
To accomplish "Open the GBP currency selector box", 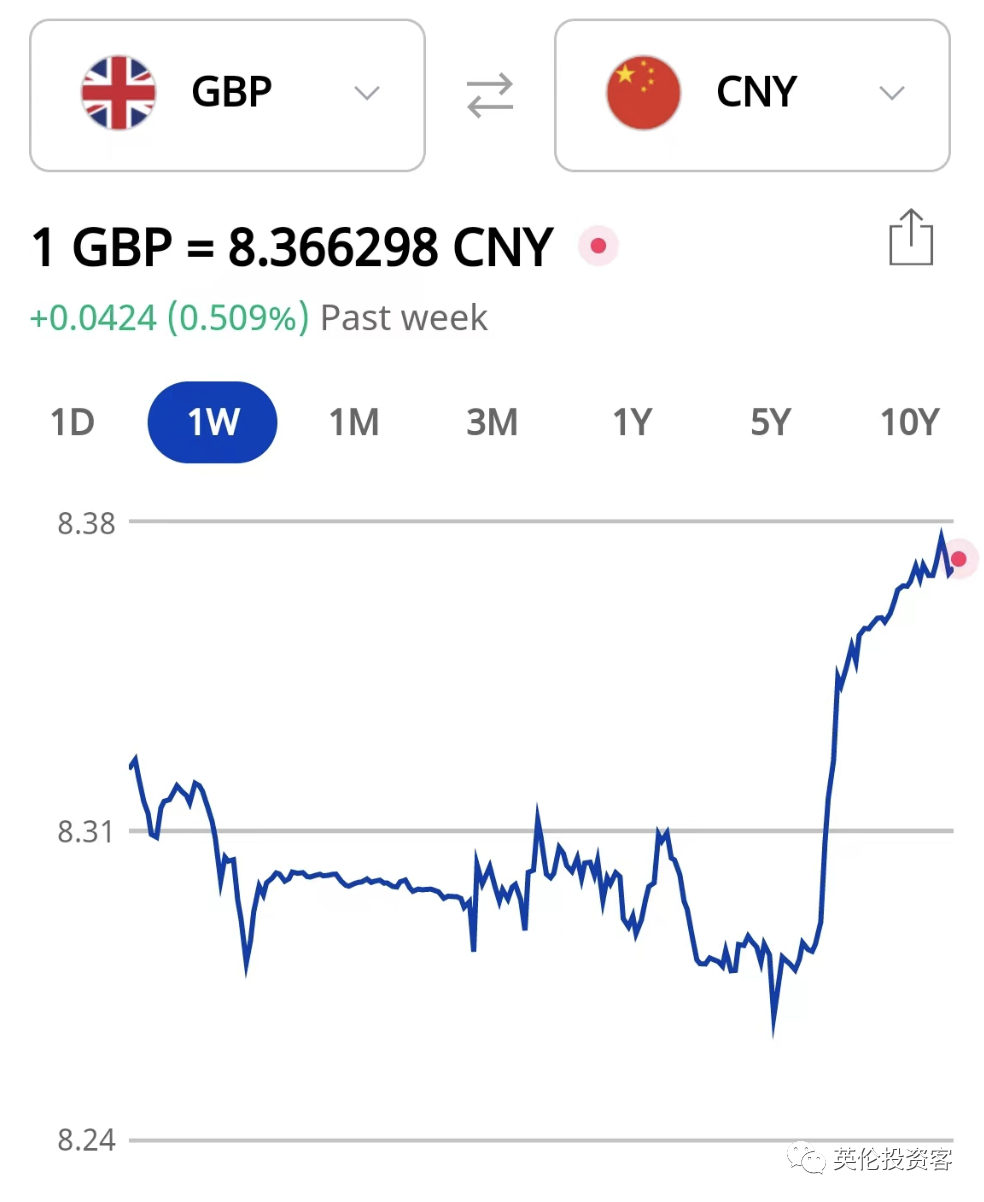I will point(228,95).
